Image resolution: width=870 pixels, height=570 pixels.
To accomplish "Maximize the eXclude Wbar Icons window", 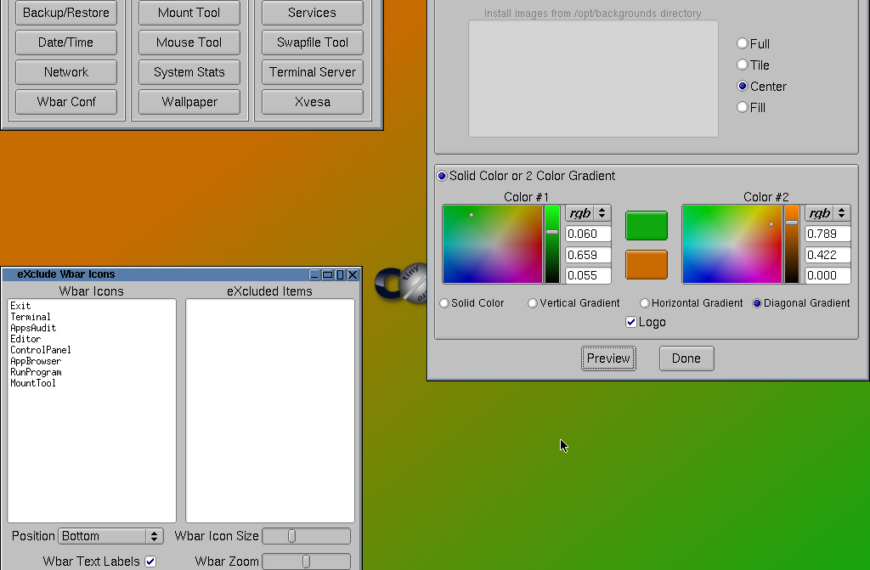I will point(327,275).
